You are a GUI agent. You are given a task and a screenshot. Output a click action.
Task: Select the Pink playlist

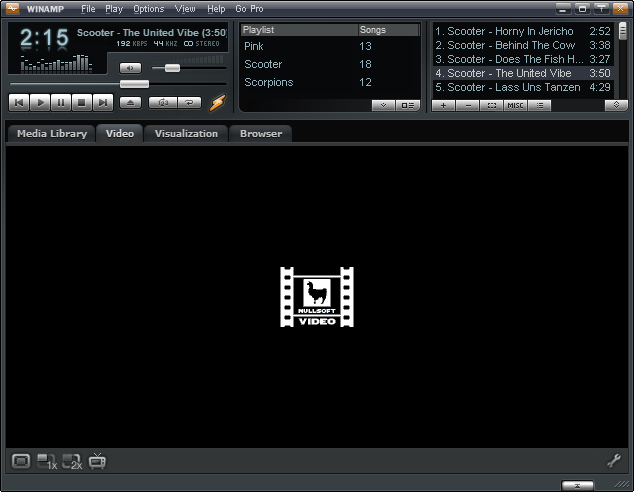[330, 46]
